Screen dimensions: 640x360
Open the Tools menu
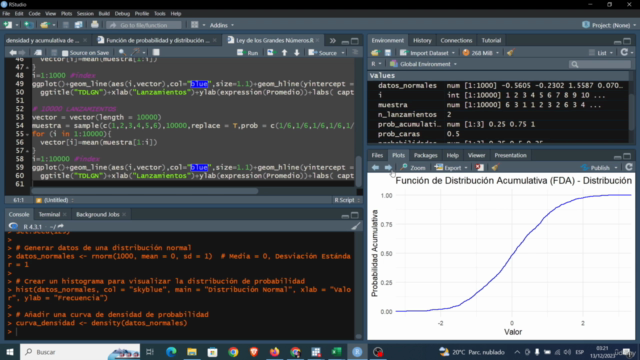(x=160, y=13)
